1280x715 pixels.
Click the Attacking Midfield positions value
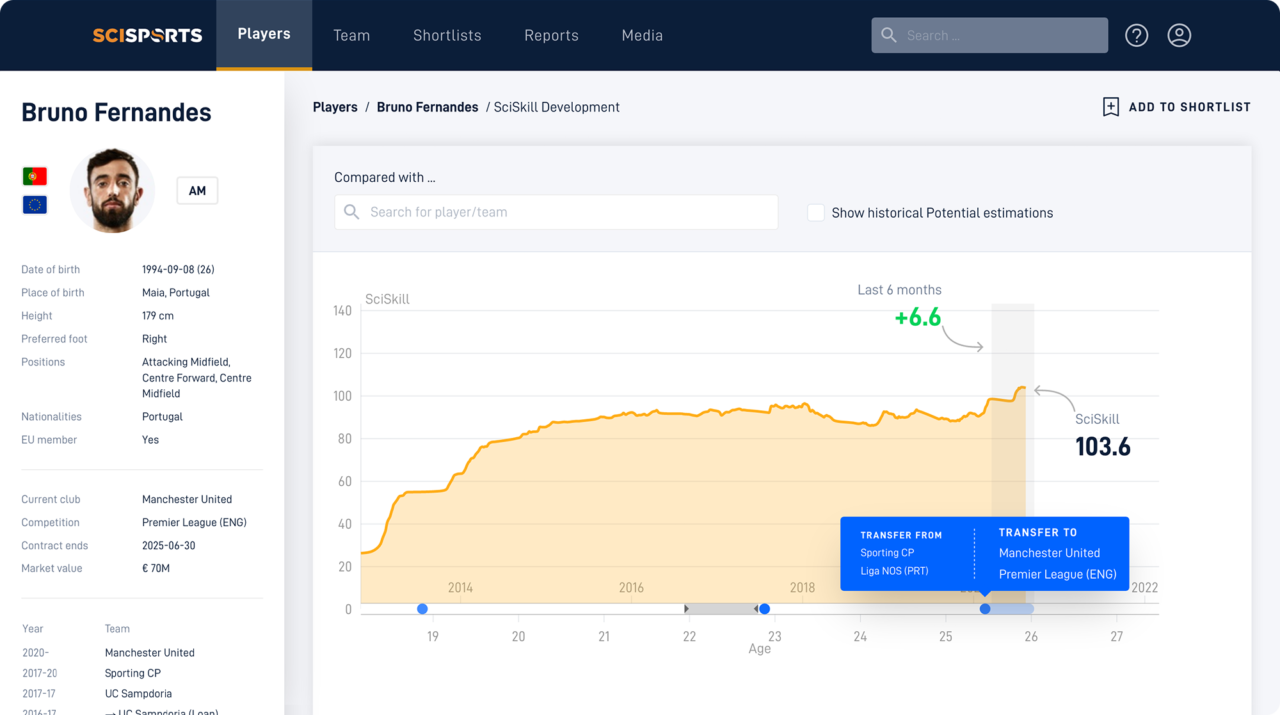point(186,362)
